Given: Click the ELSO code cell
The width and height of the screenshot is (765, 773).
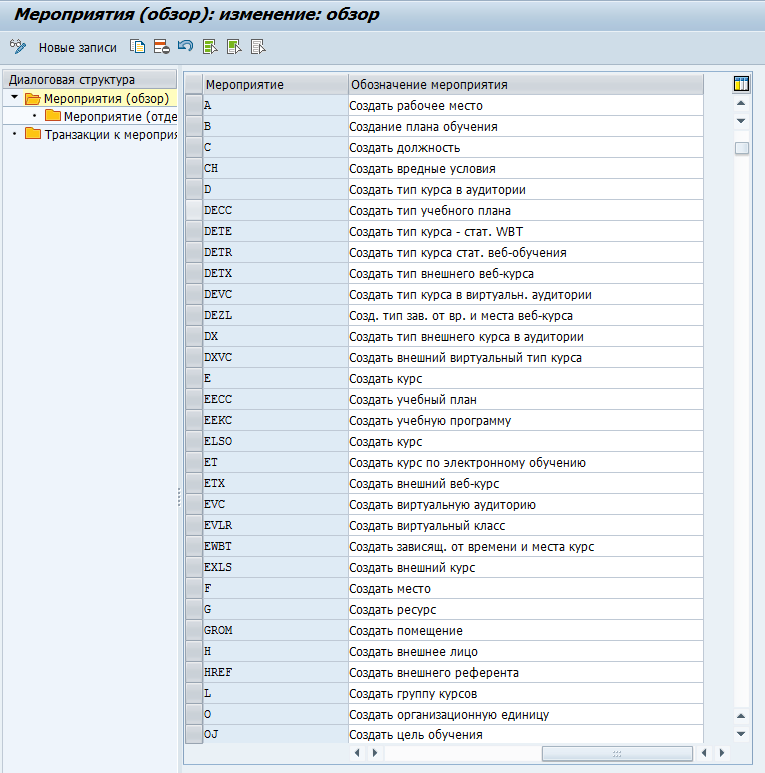Looking at the screenshot, I should pos(276,442).
